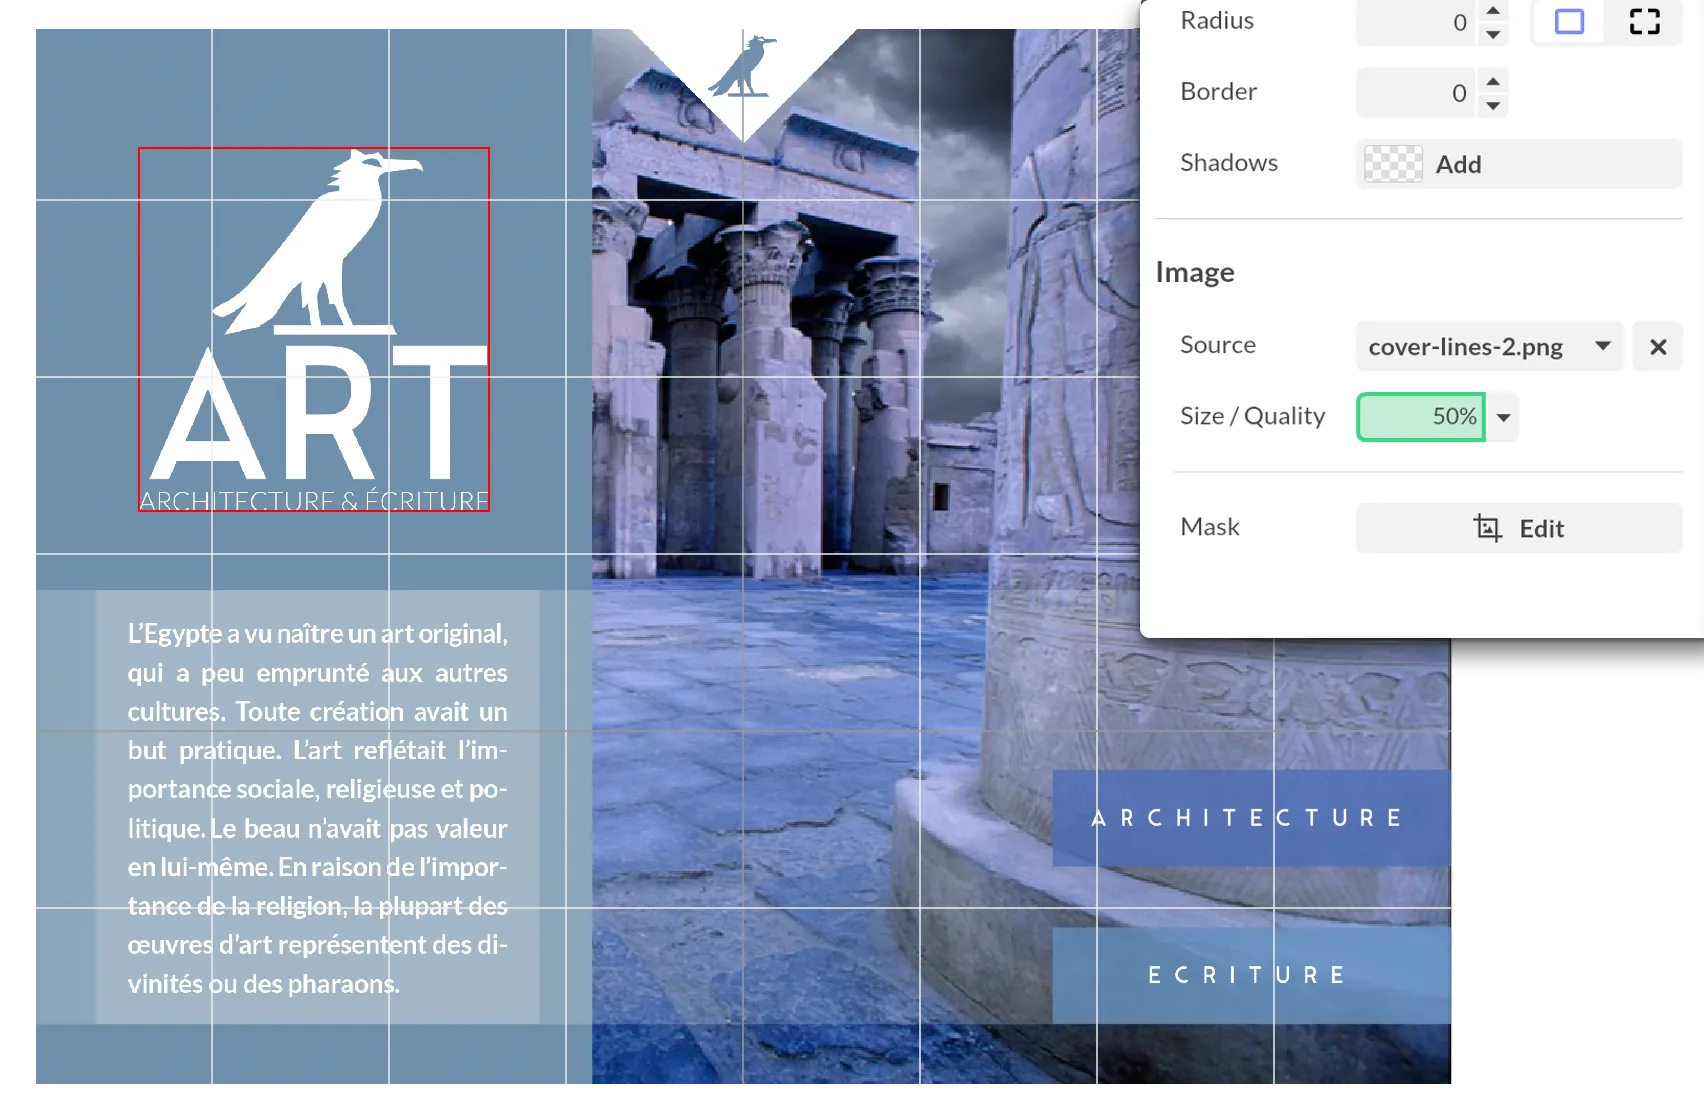Expand the Size / Quality dropdown arrow
Viewport: 1704px width, 1120px height.
[1503, 417]
